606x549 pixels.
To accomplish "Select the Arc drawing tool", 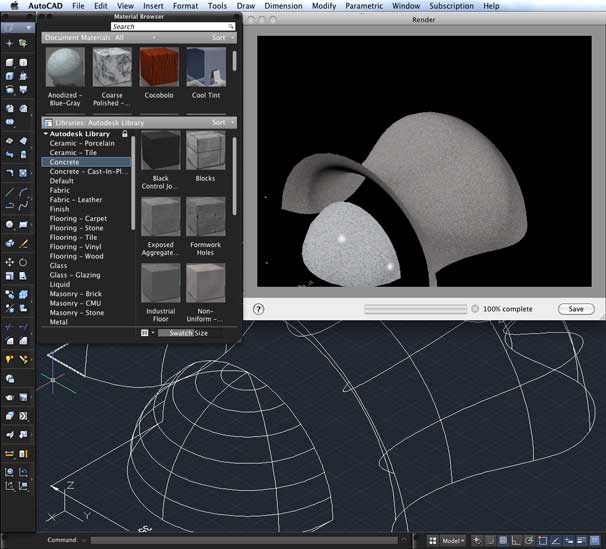I will point(23,192).
